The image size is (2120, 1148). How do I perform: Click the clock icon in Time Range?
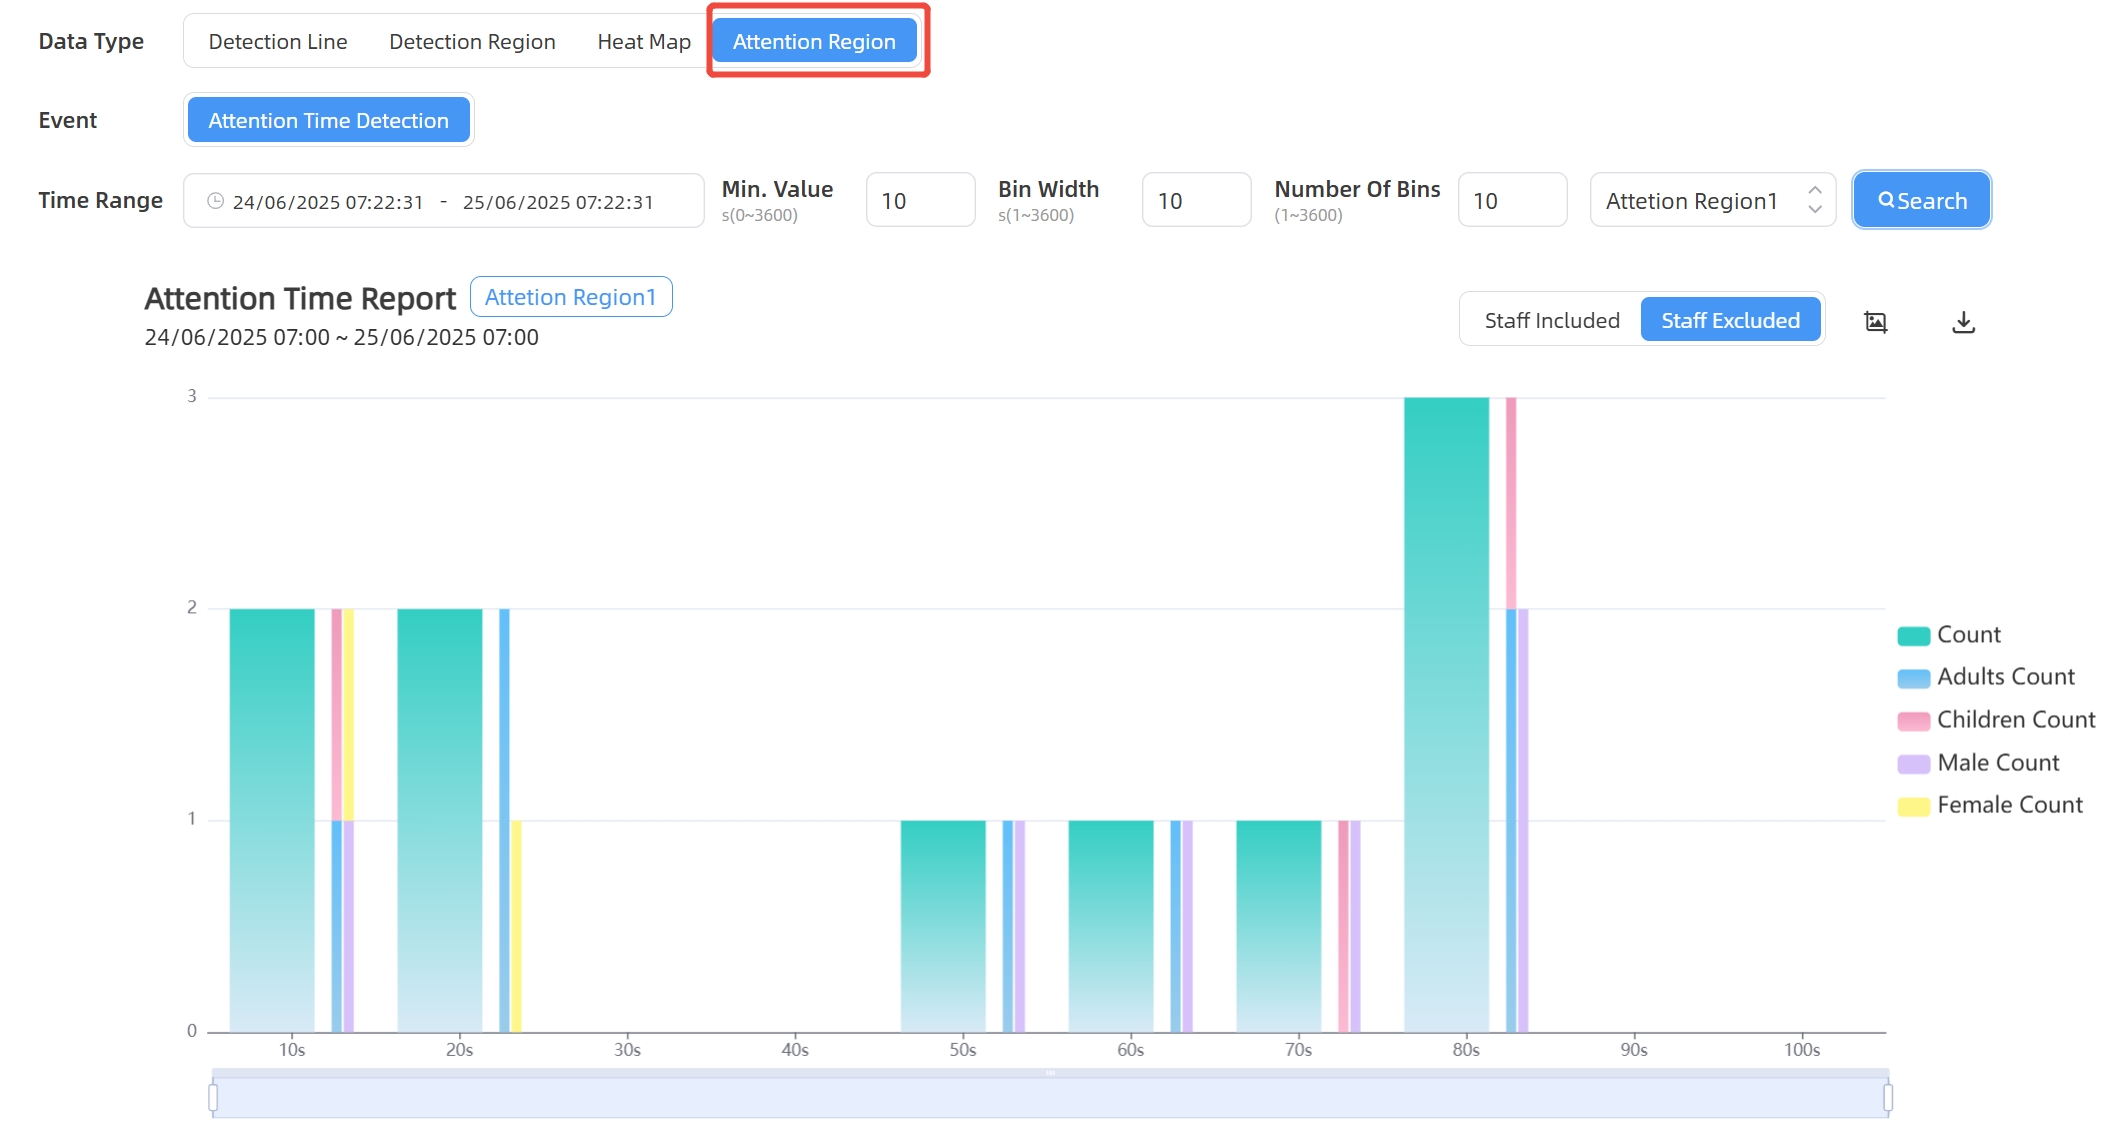(215, 201)
